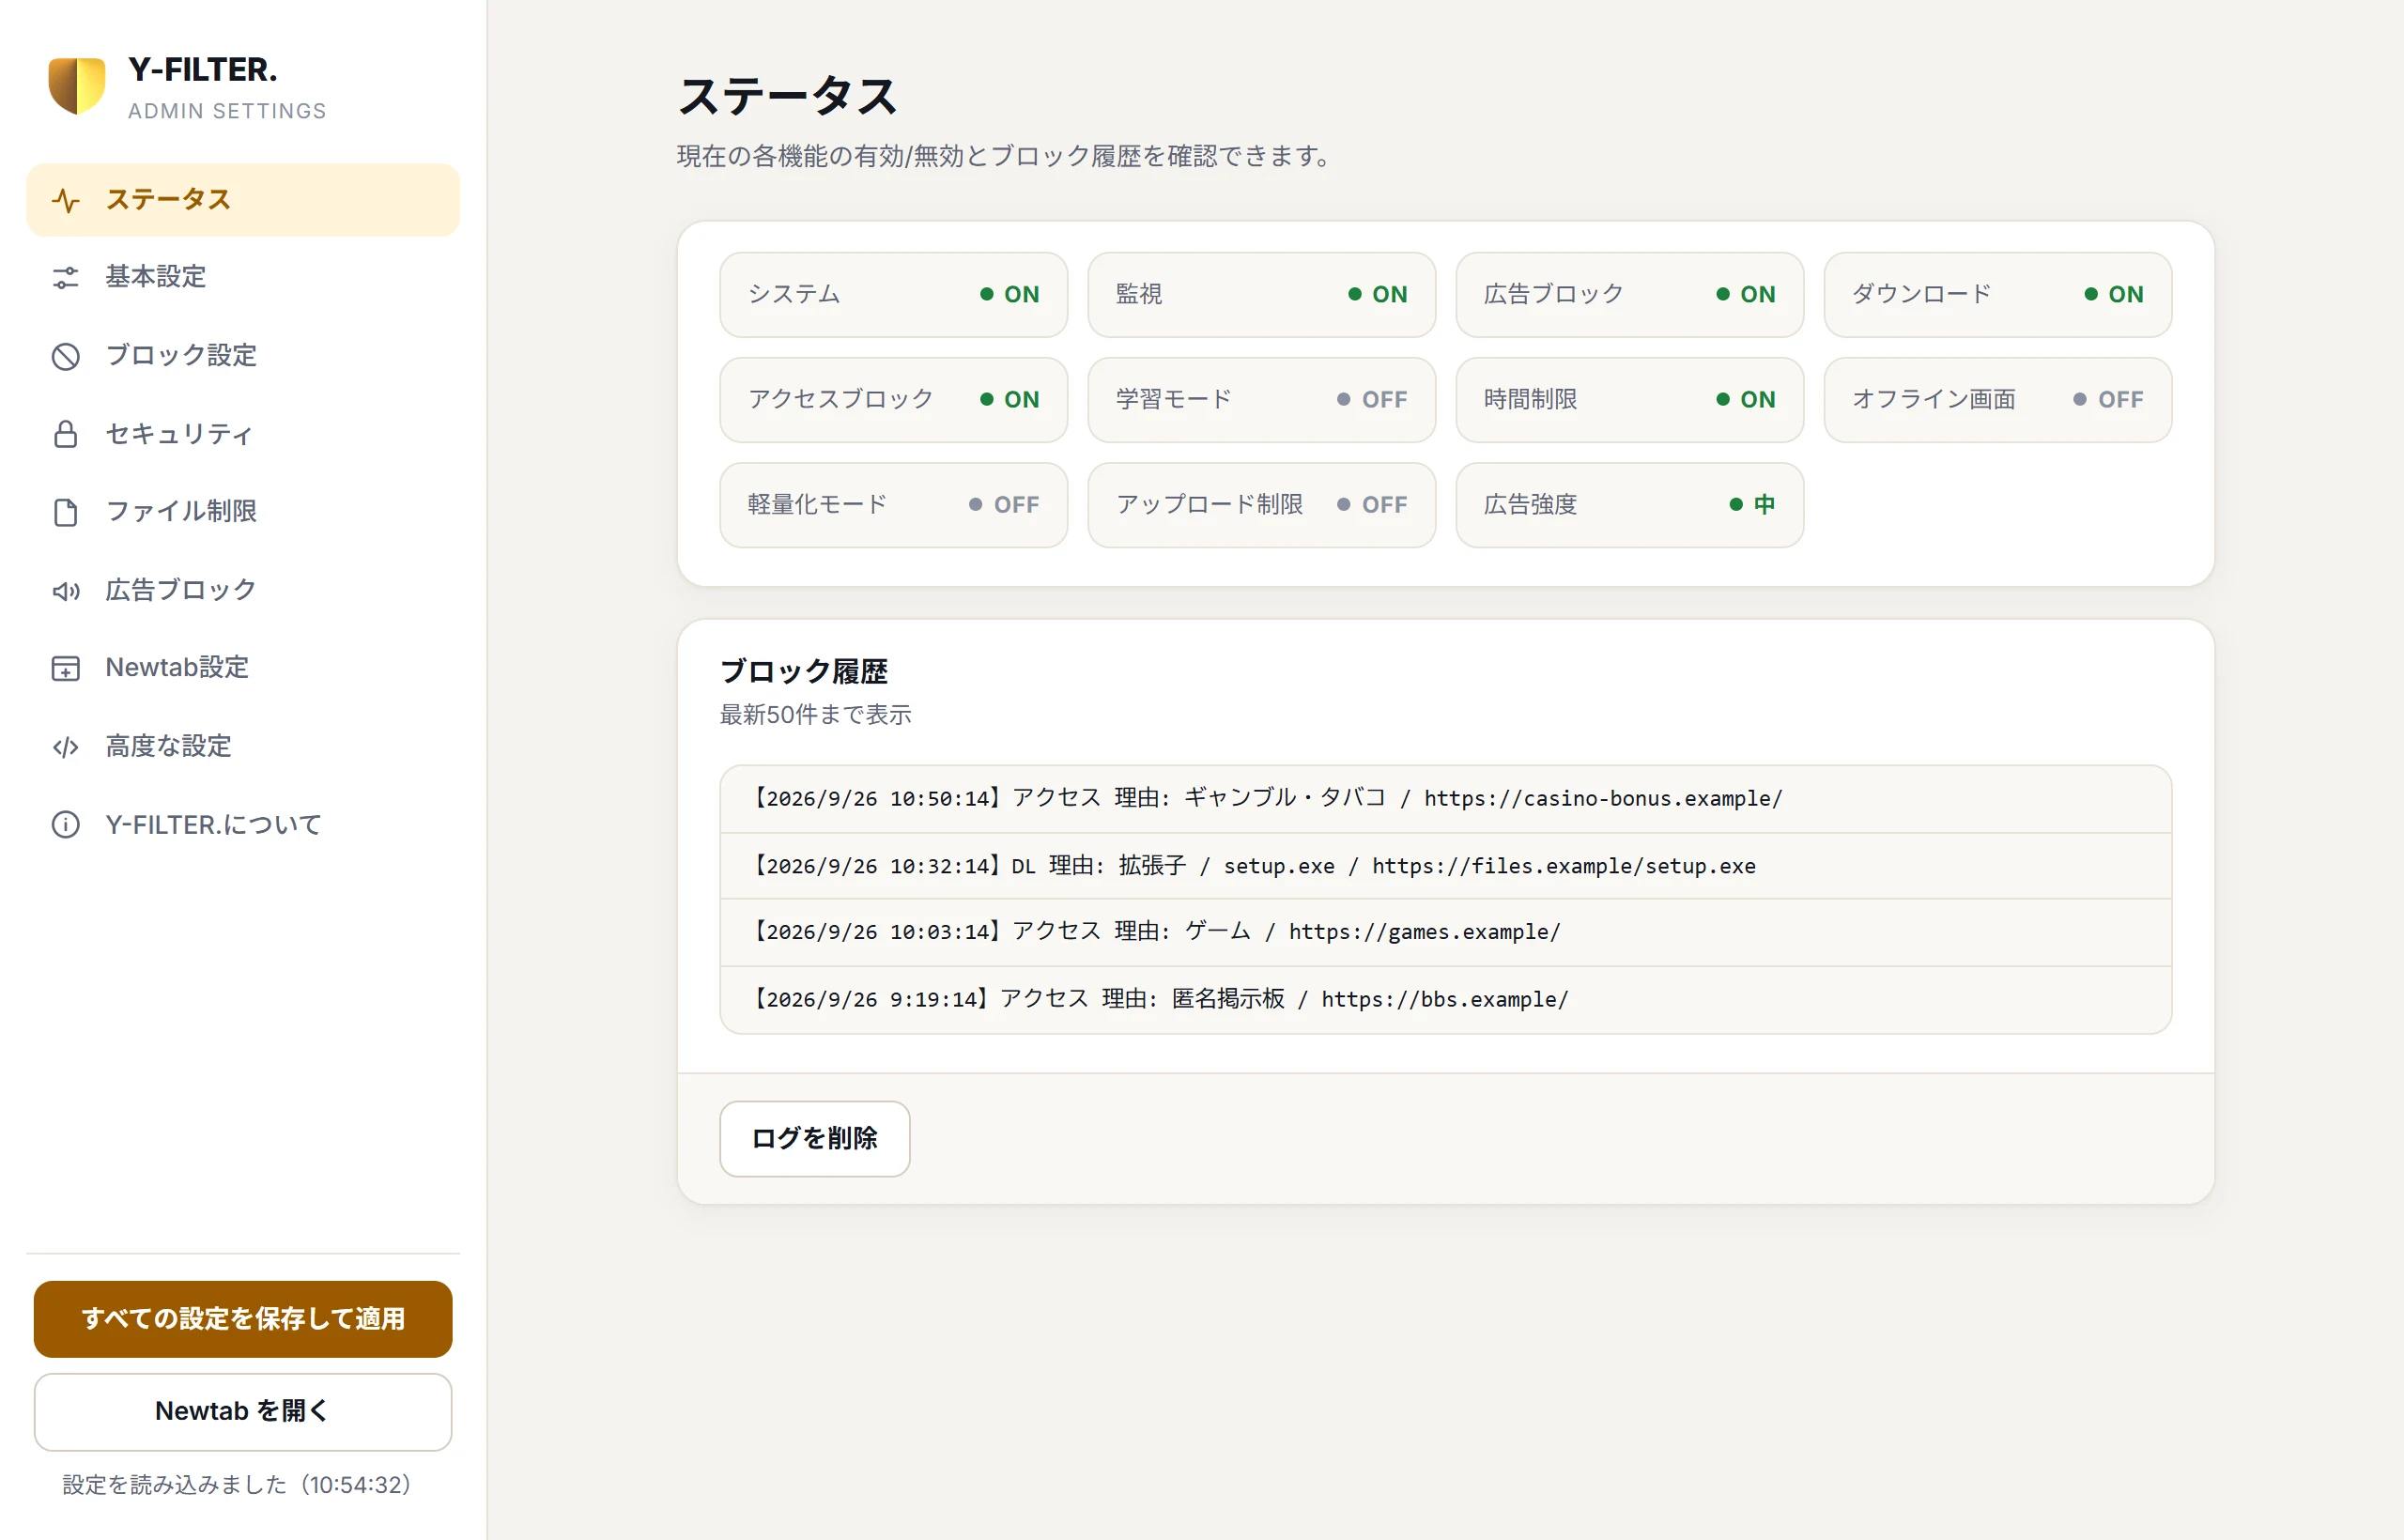Click the 学習モード OFF status card

[1262, 400]
